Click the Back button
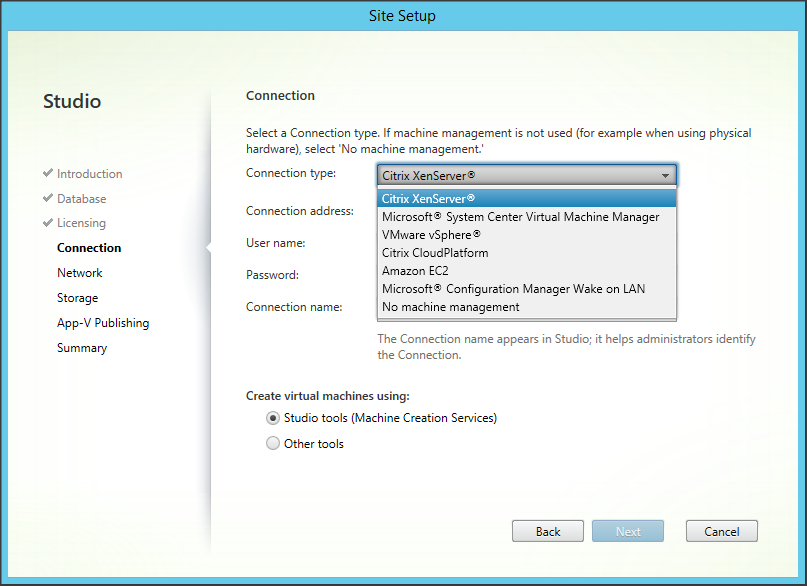Viewport: 807px width, 586px height. tap(548, 531)
